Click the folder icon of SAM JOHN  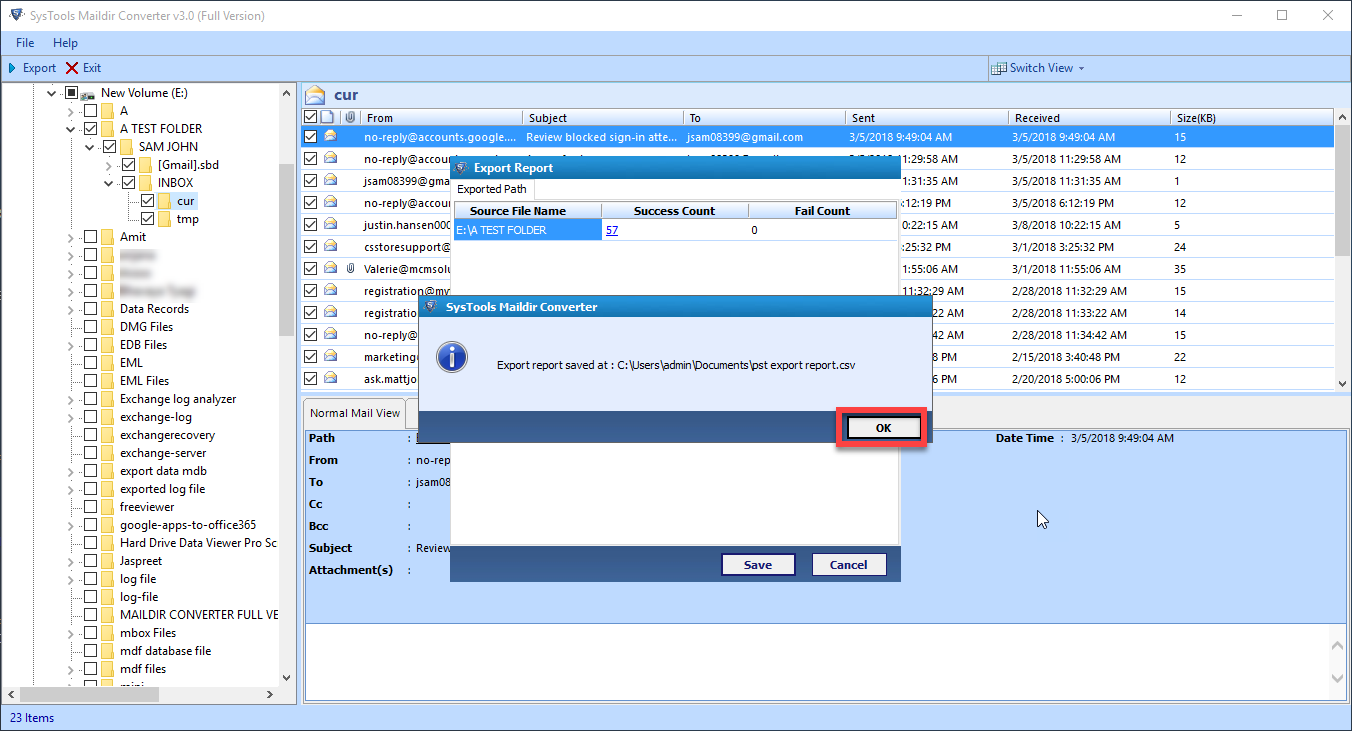127,147
